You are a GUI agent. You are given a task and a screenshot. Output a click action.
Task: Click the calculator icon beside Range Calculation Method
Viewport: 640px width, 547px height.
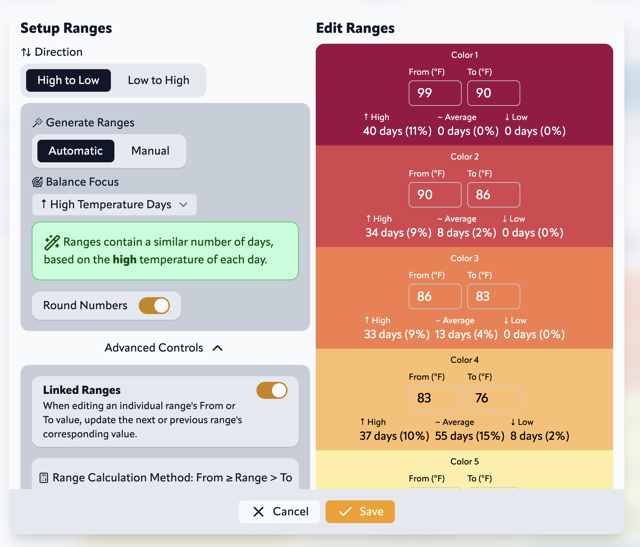point(44,478)
